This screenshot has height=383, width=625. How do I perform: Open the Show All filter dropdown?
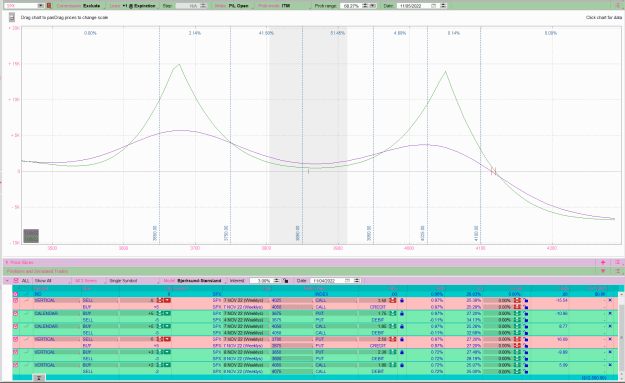coord(52,281)
